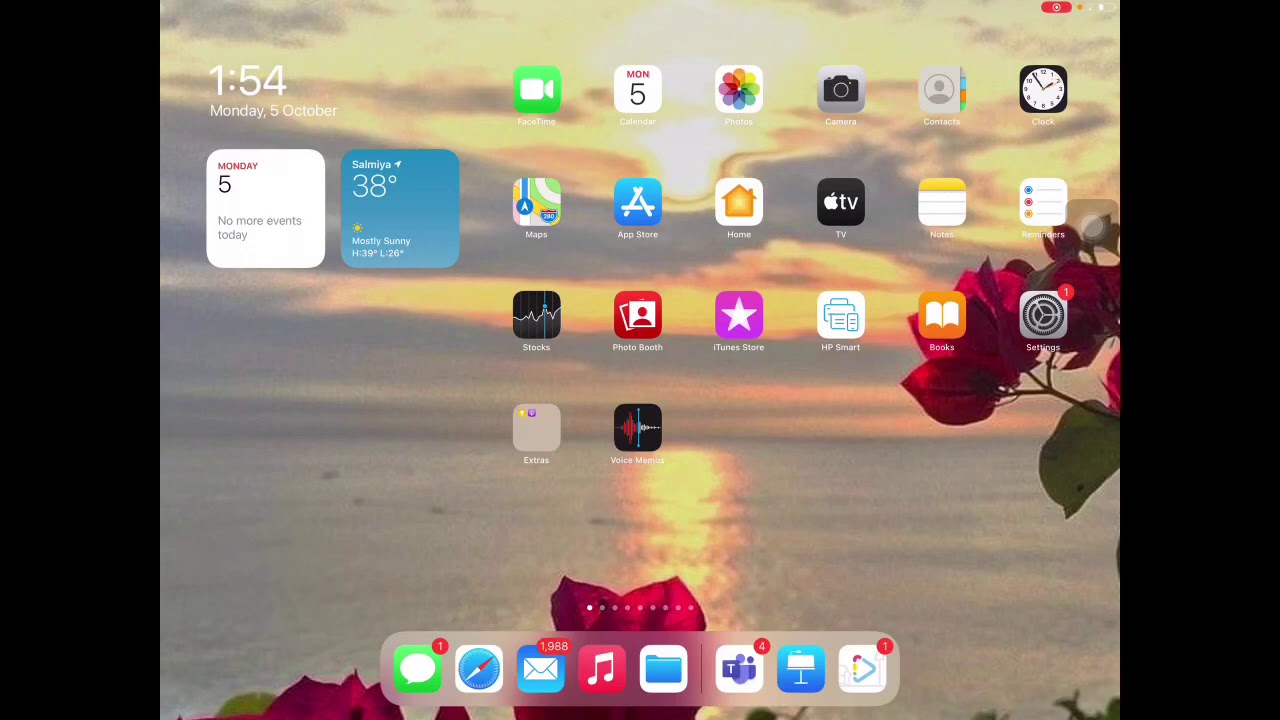The width and height of the screenshot is (1280, 720).
Task: Open the Maps app
Action: pos(536,203)
